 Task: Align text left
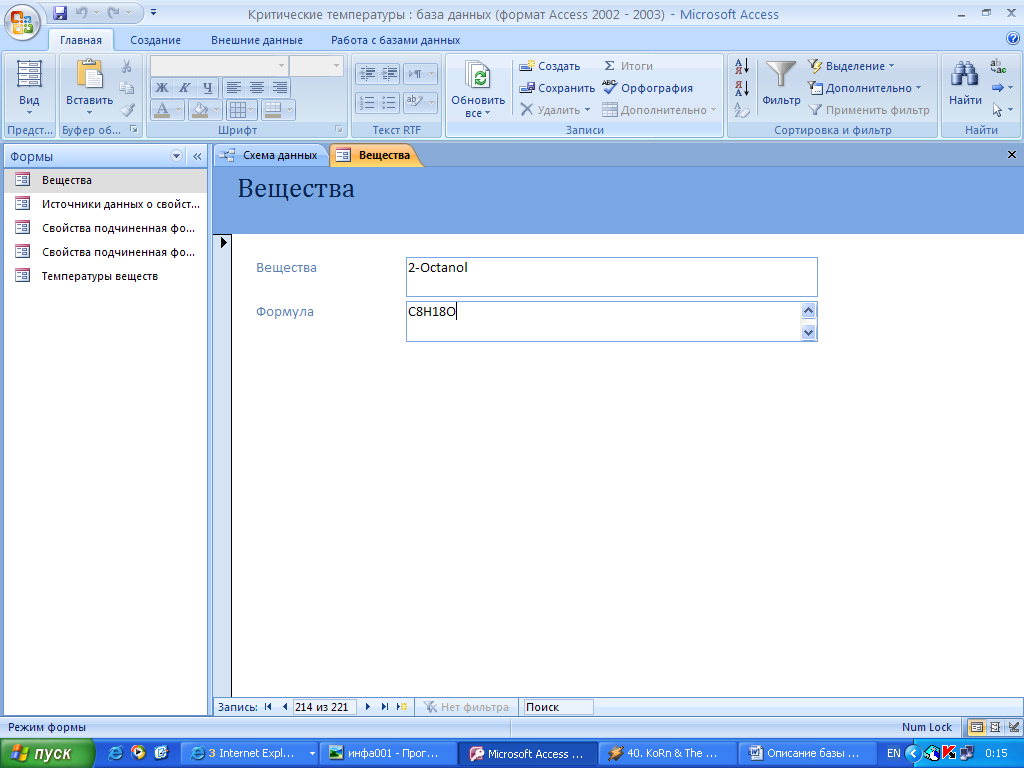234,88
